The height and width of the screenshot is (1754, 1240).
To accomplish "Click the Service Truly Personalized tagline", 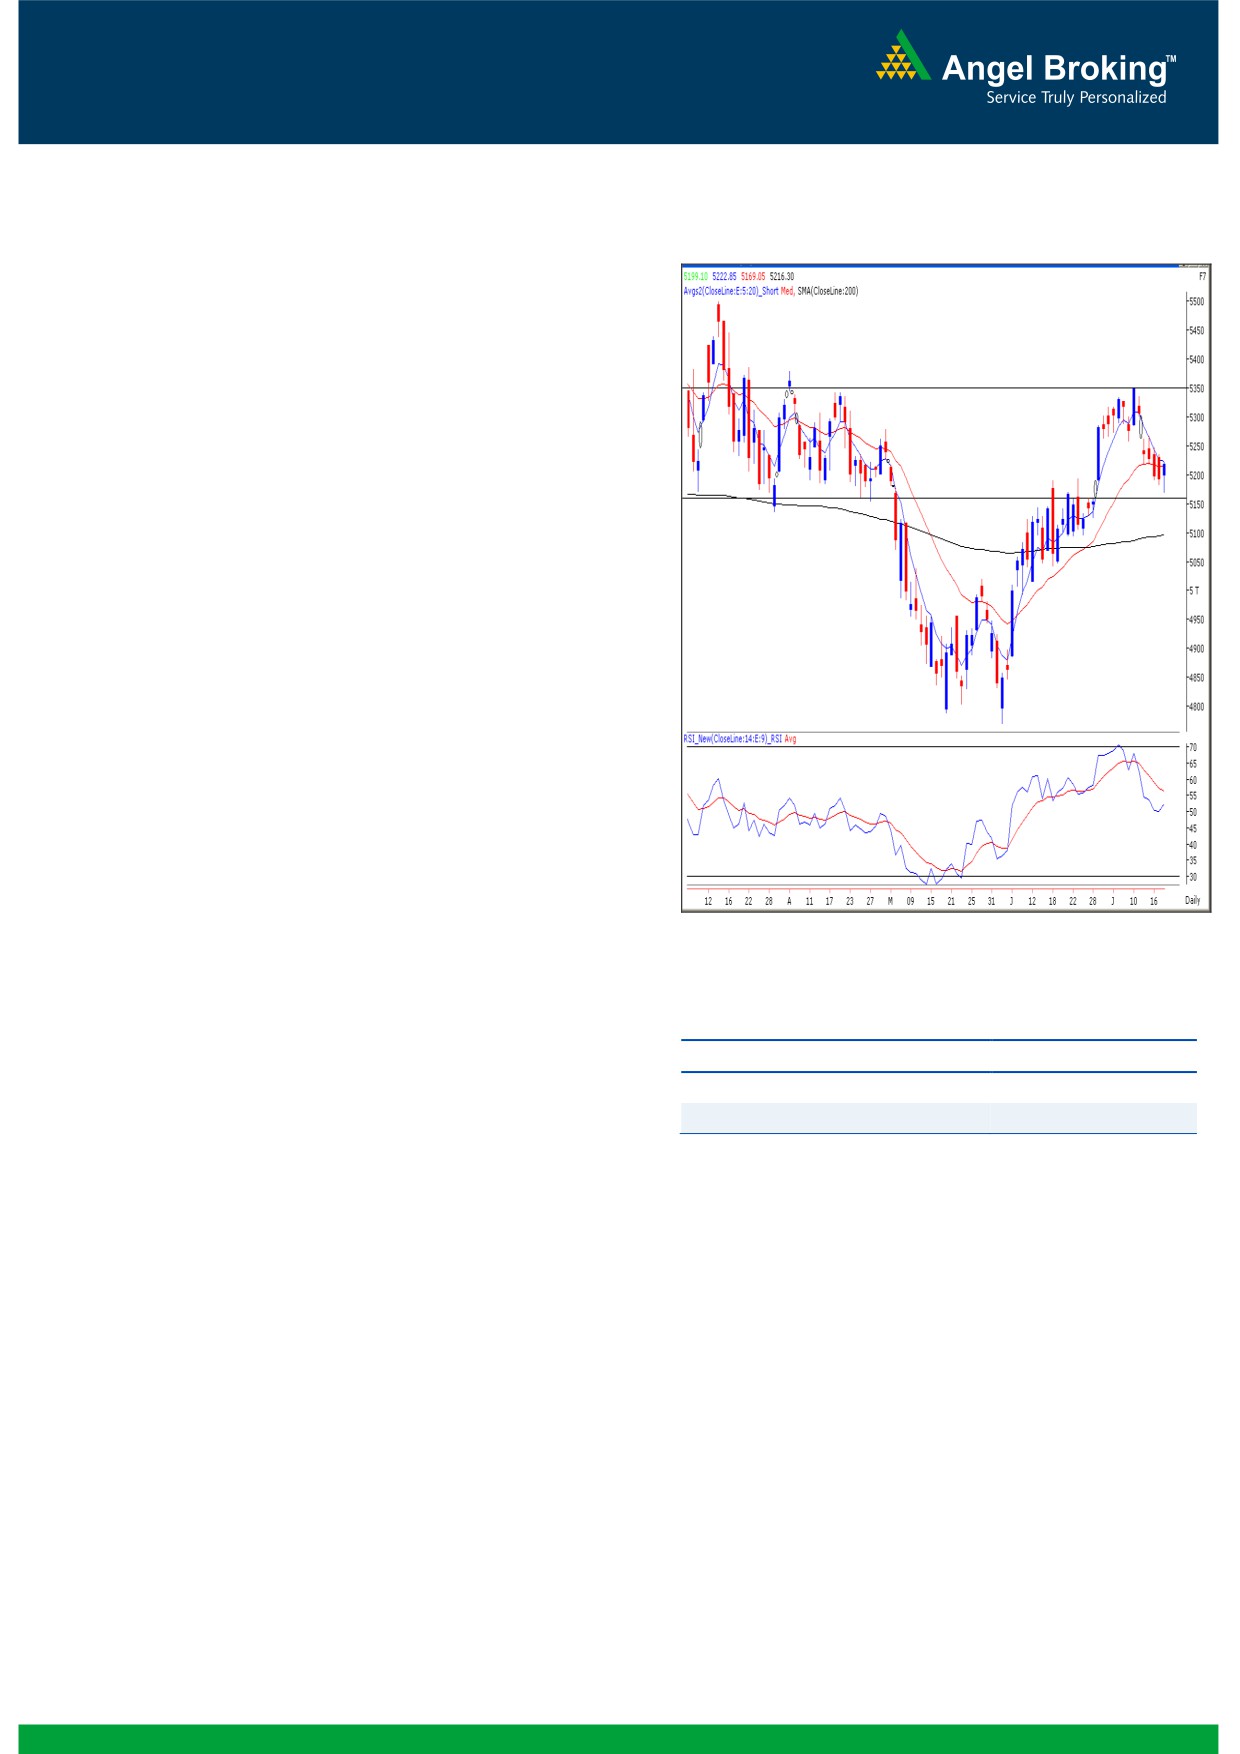I will coord(1076,98).
